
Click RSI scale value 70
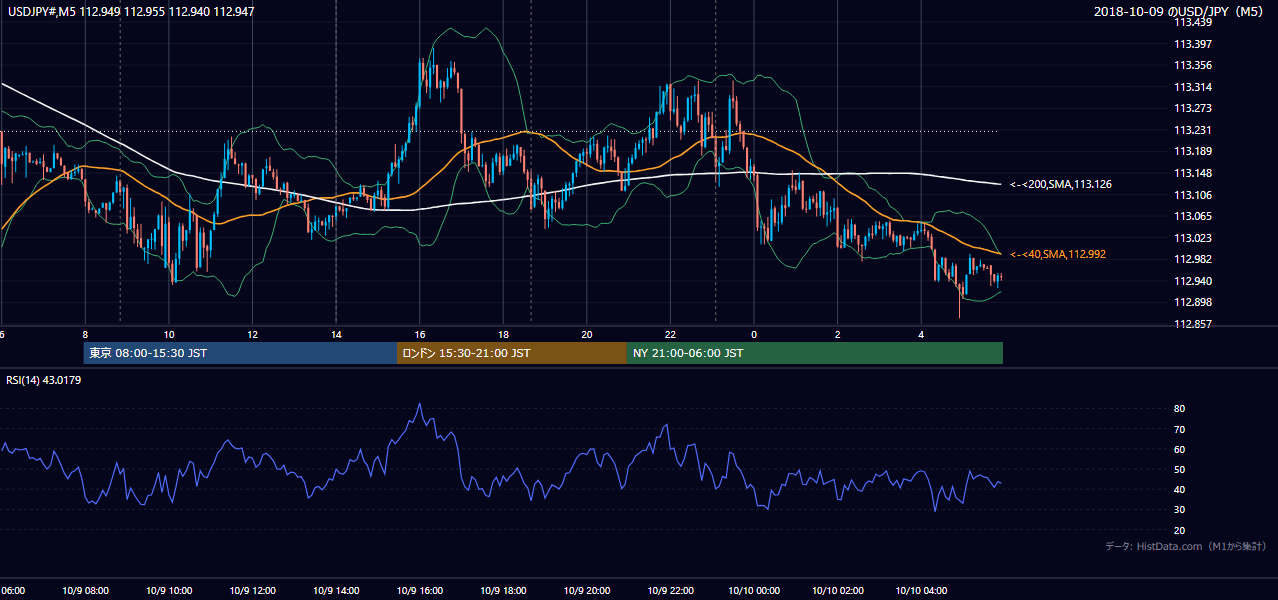pyautogui.click(x=1179, y=429)
